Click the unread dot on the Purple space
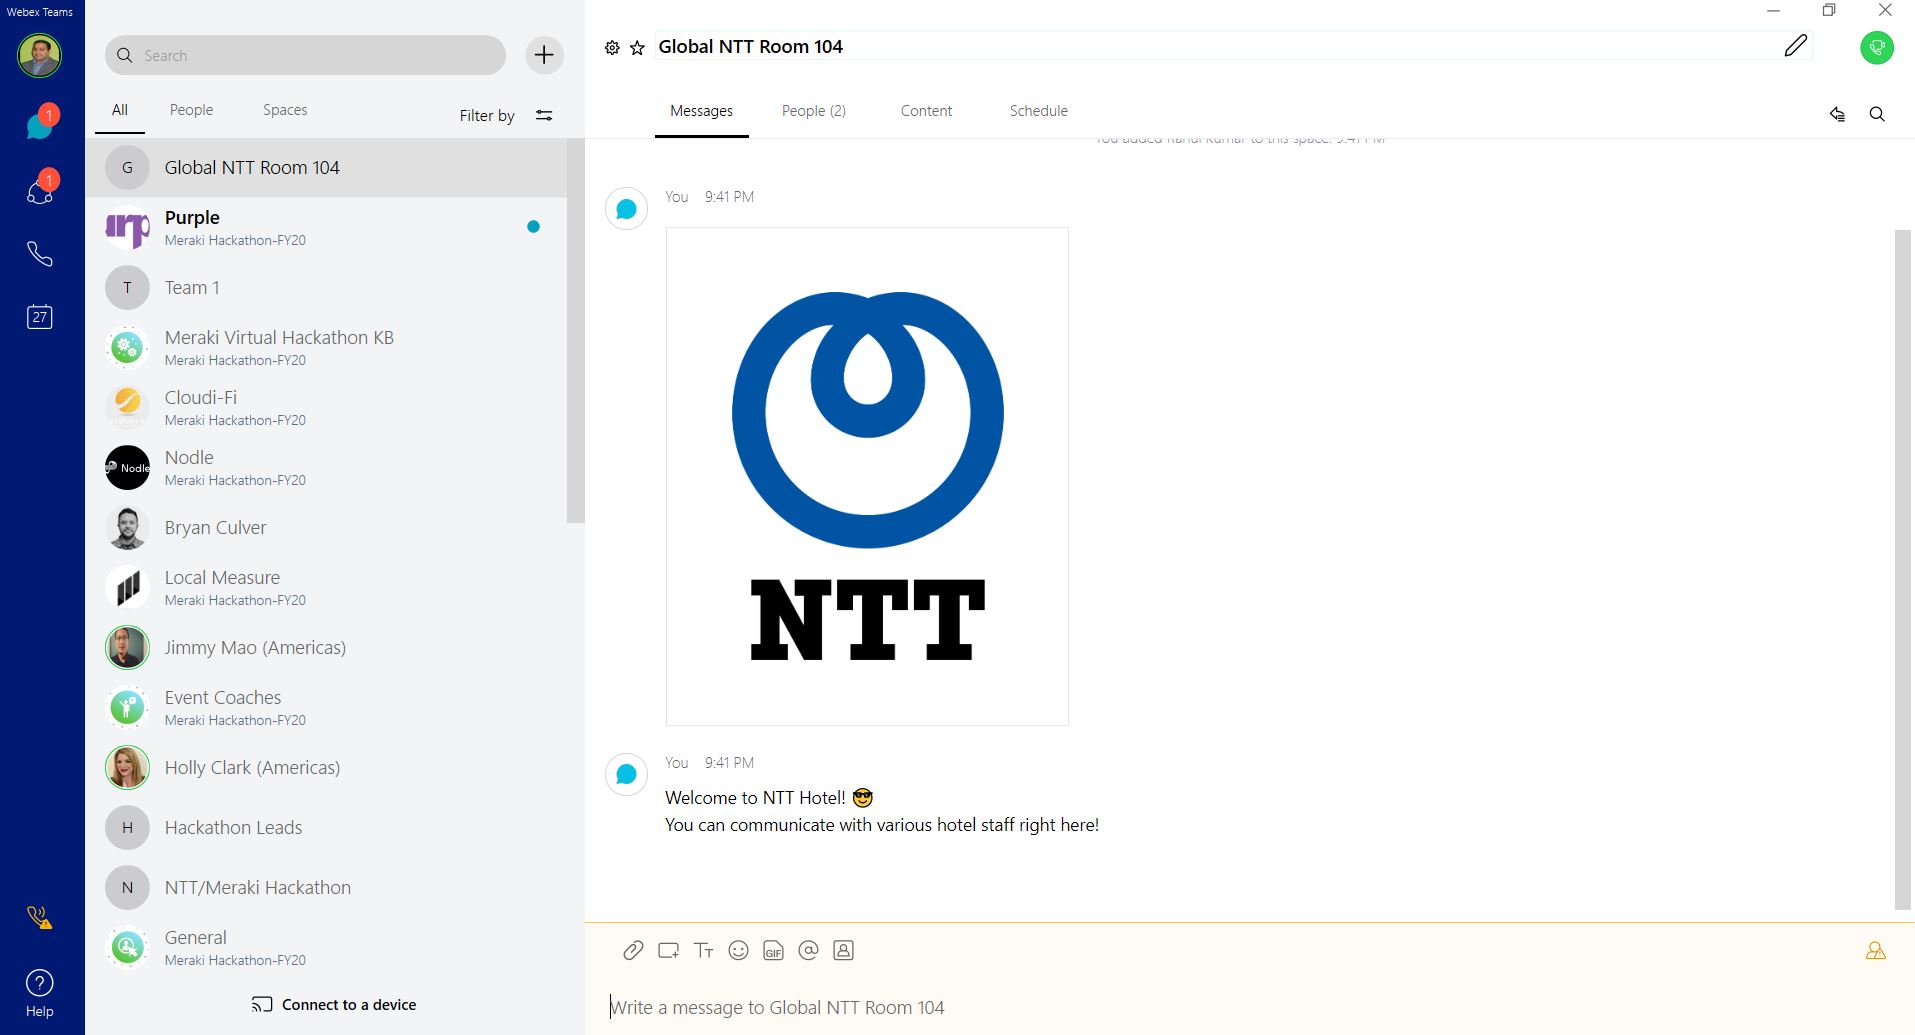Image resolution: width=1915 pixels, height=1035 pixels. tap(534, 227)
